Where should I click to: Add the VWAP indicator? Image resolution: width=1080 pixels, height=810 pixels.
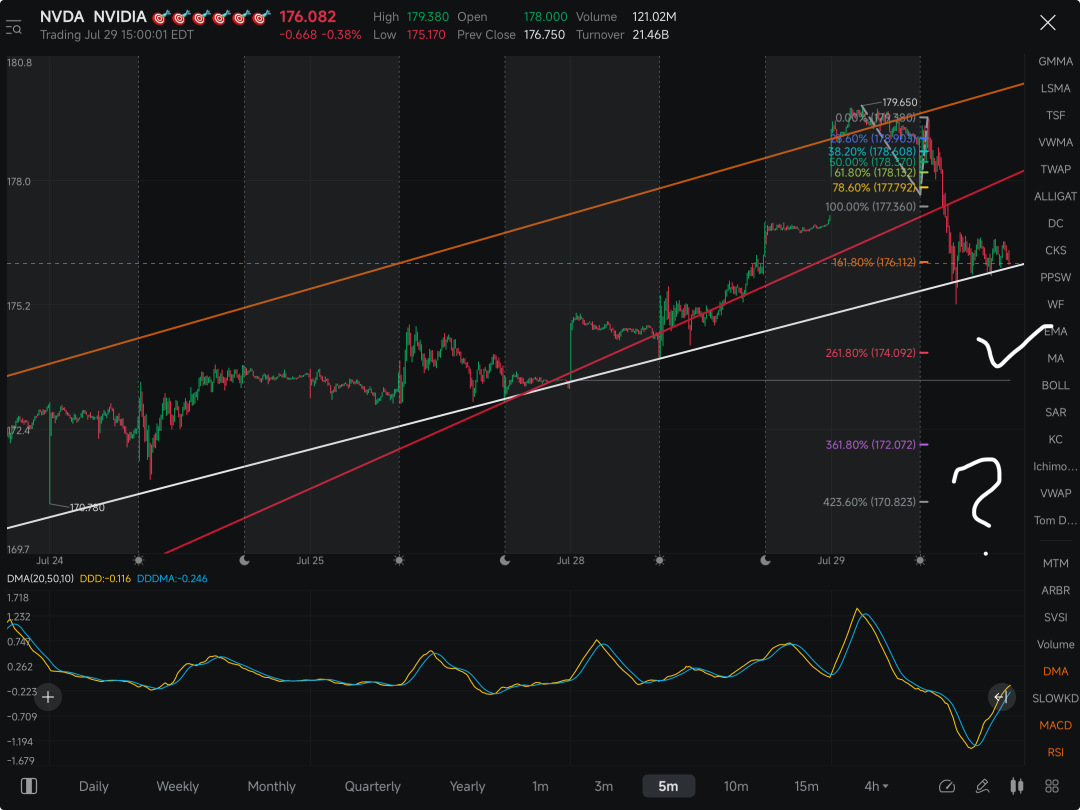coord(1055,493)
